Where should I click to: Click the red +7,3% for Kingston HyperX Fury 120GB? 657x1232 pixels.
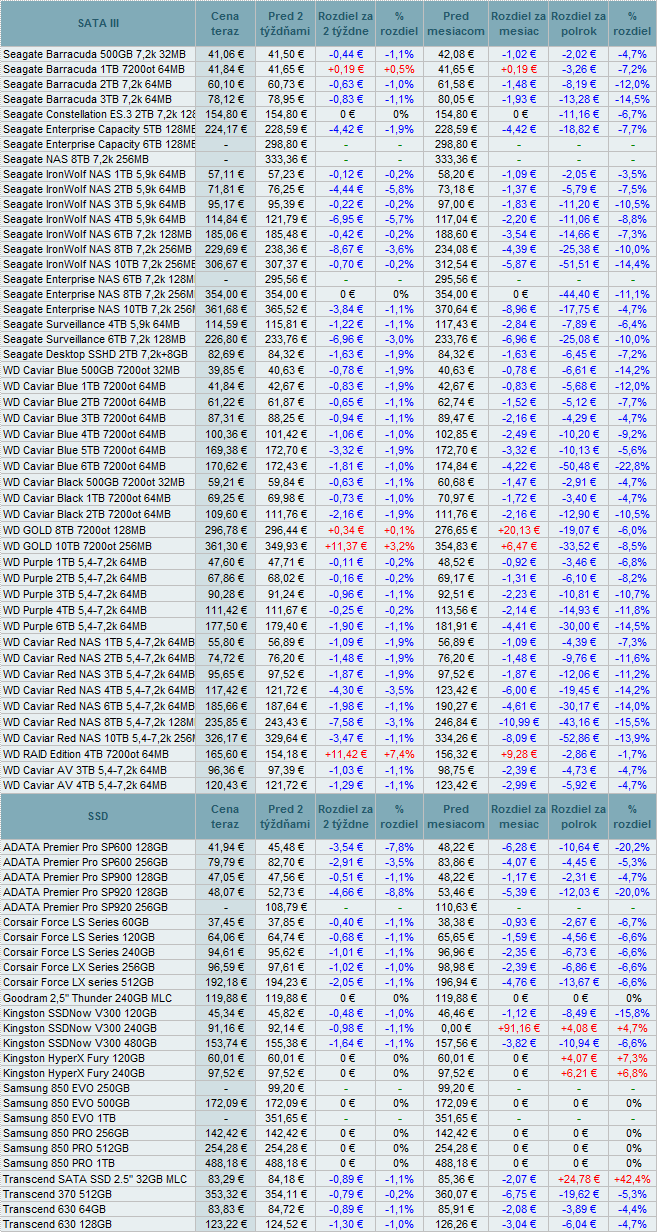[x=632, y=1059]
